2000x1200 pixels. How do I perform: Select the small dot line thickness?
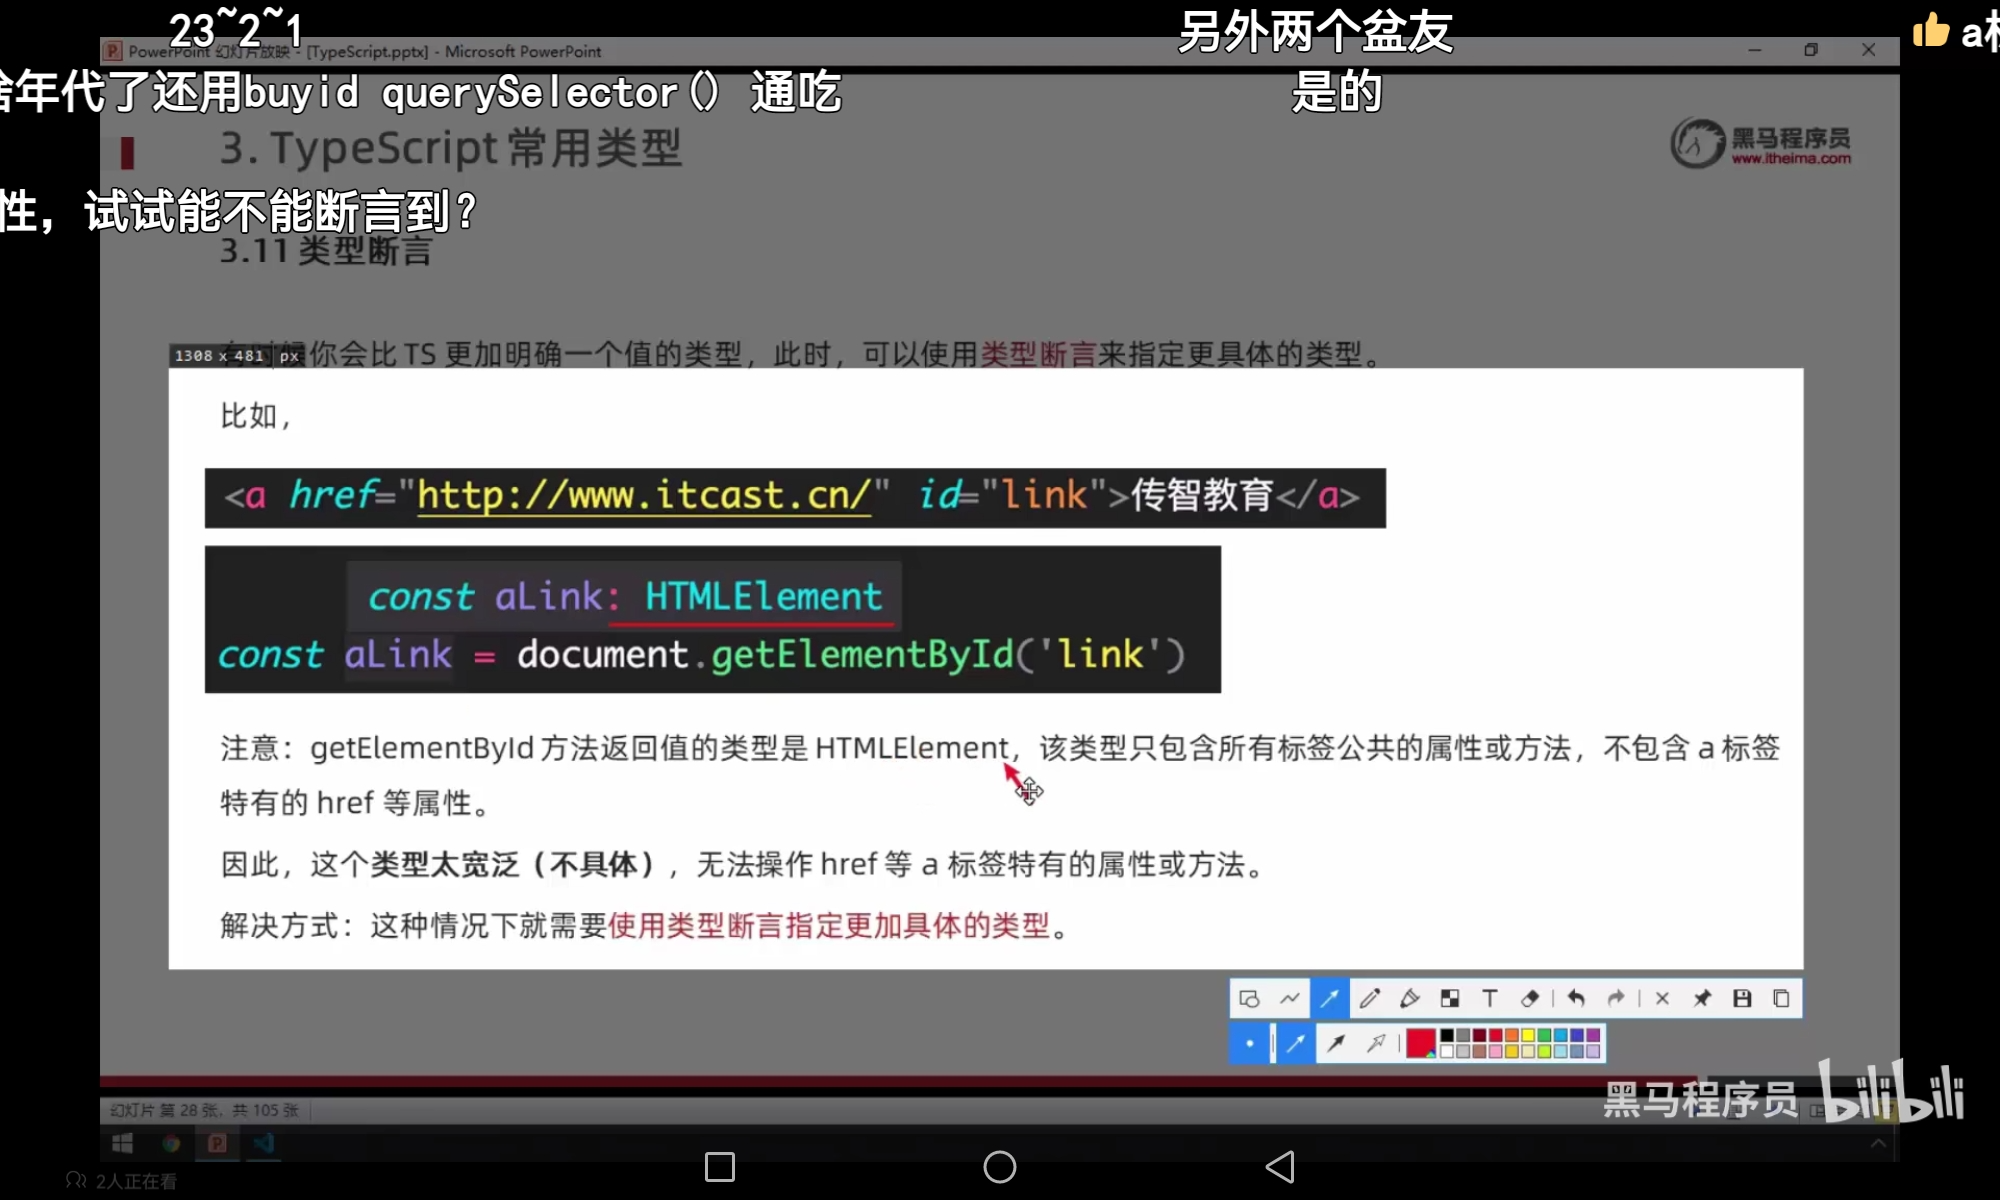[1249, 1044]
